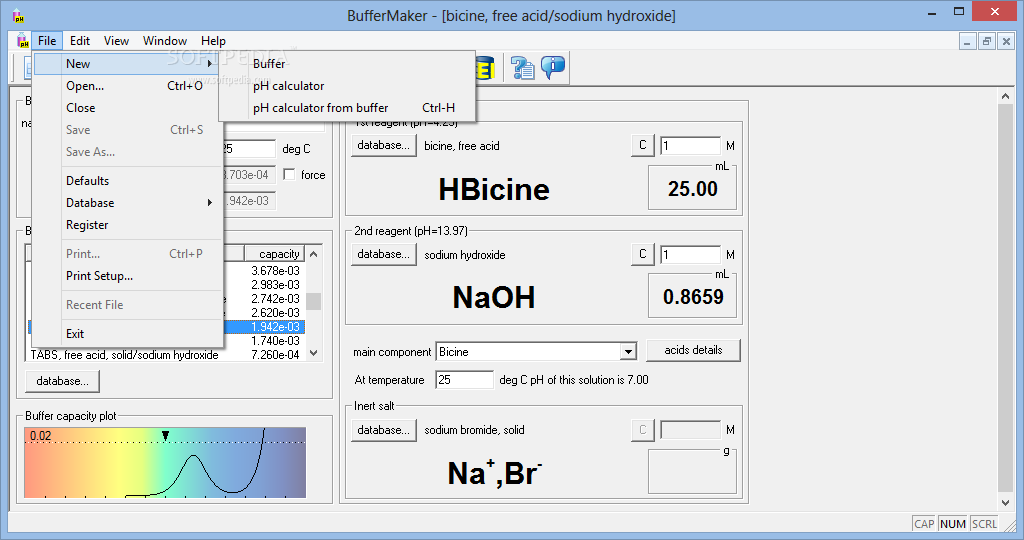
Task: Open the main component Bicine dropdown
Action: pyautogui.click(x=628, y=352)
